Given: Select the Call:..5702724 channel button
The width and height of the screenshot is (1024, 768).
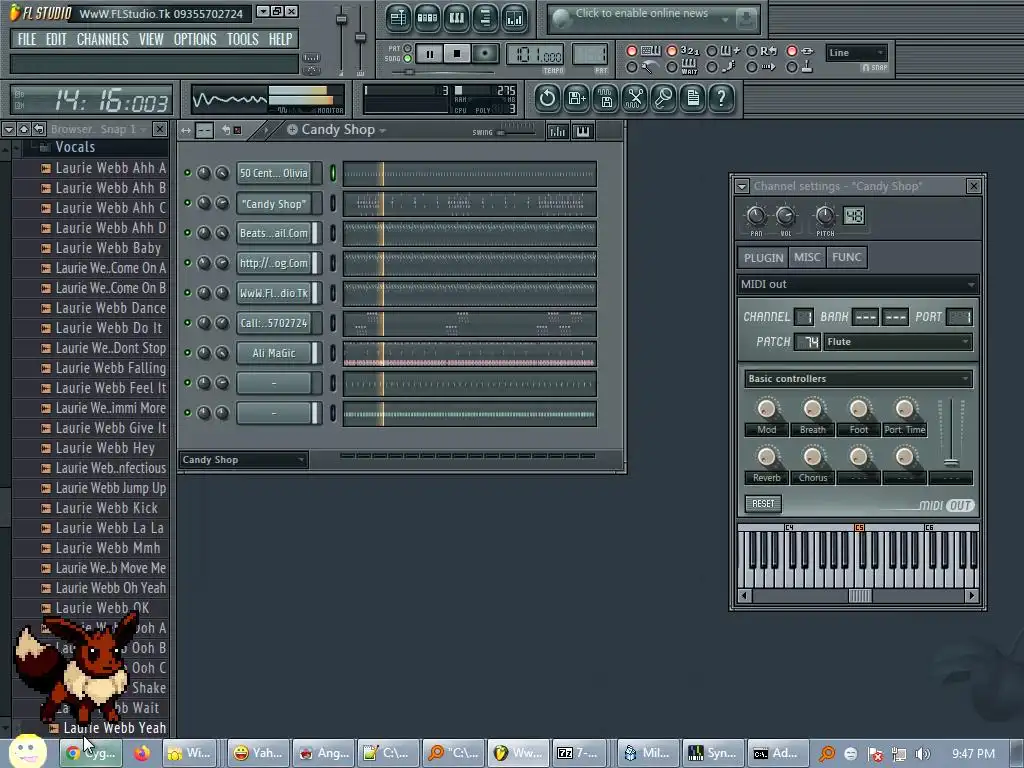Looking at the screenshot, I should point(274,323).
